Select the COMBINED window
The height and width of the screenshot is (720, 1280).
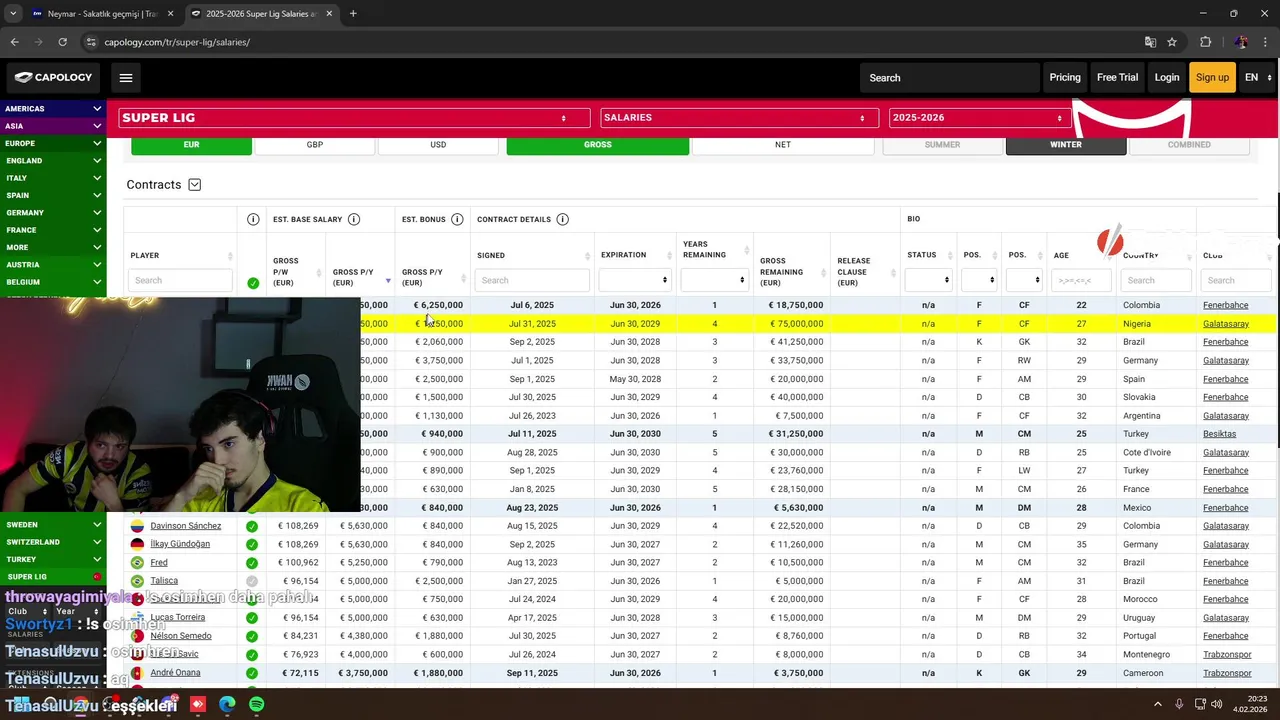(x=1189, y=145)
